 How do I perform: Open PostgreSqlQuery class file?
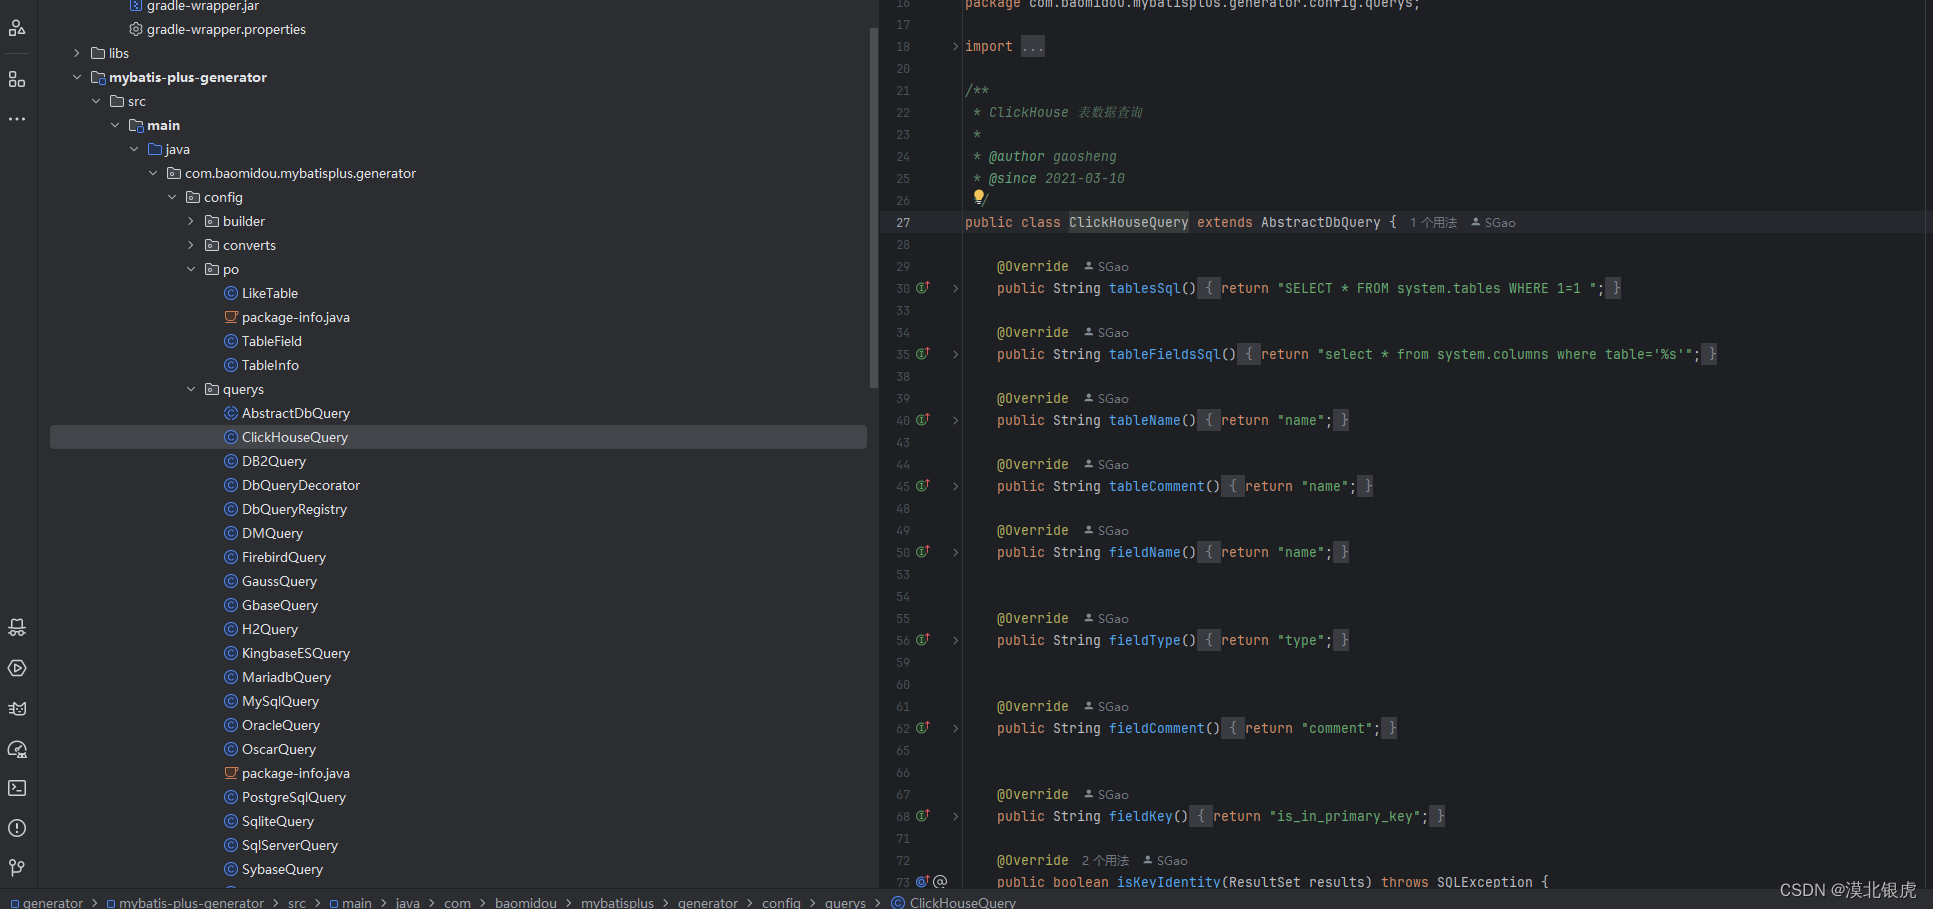coord(293,797)
